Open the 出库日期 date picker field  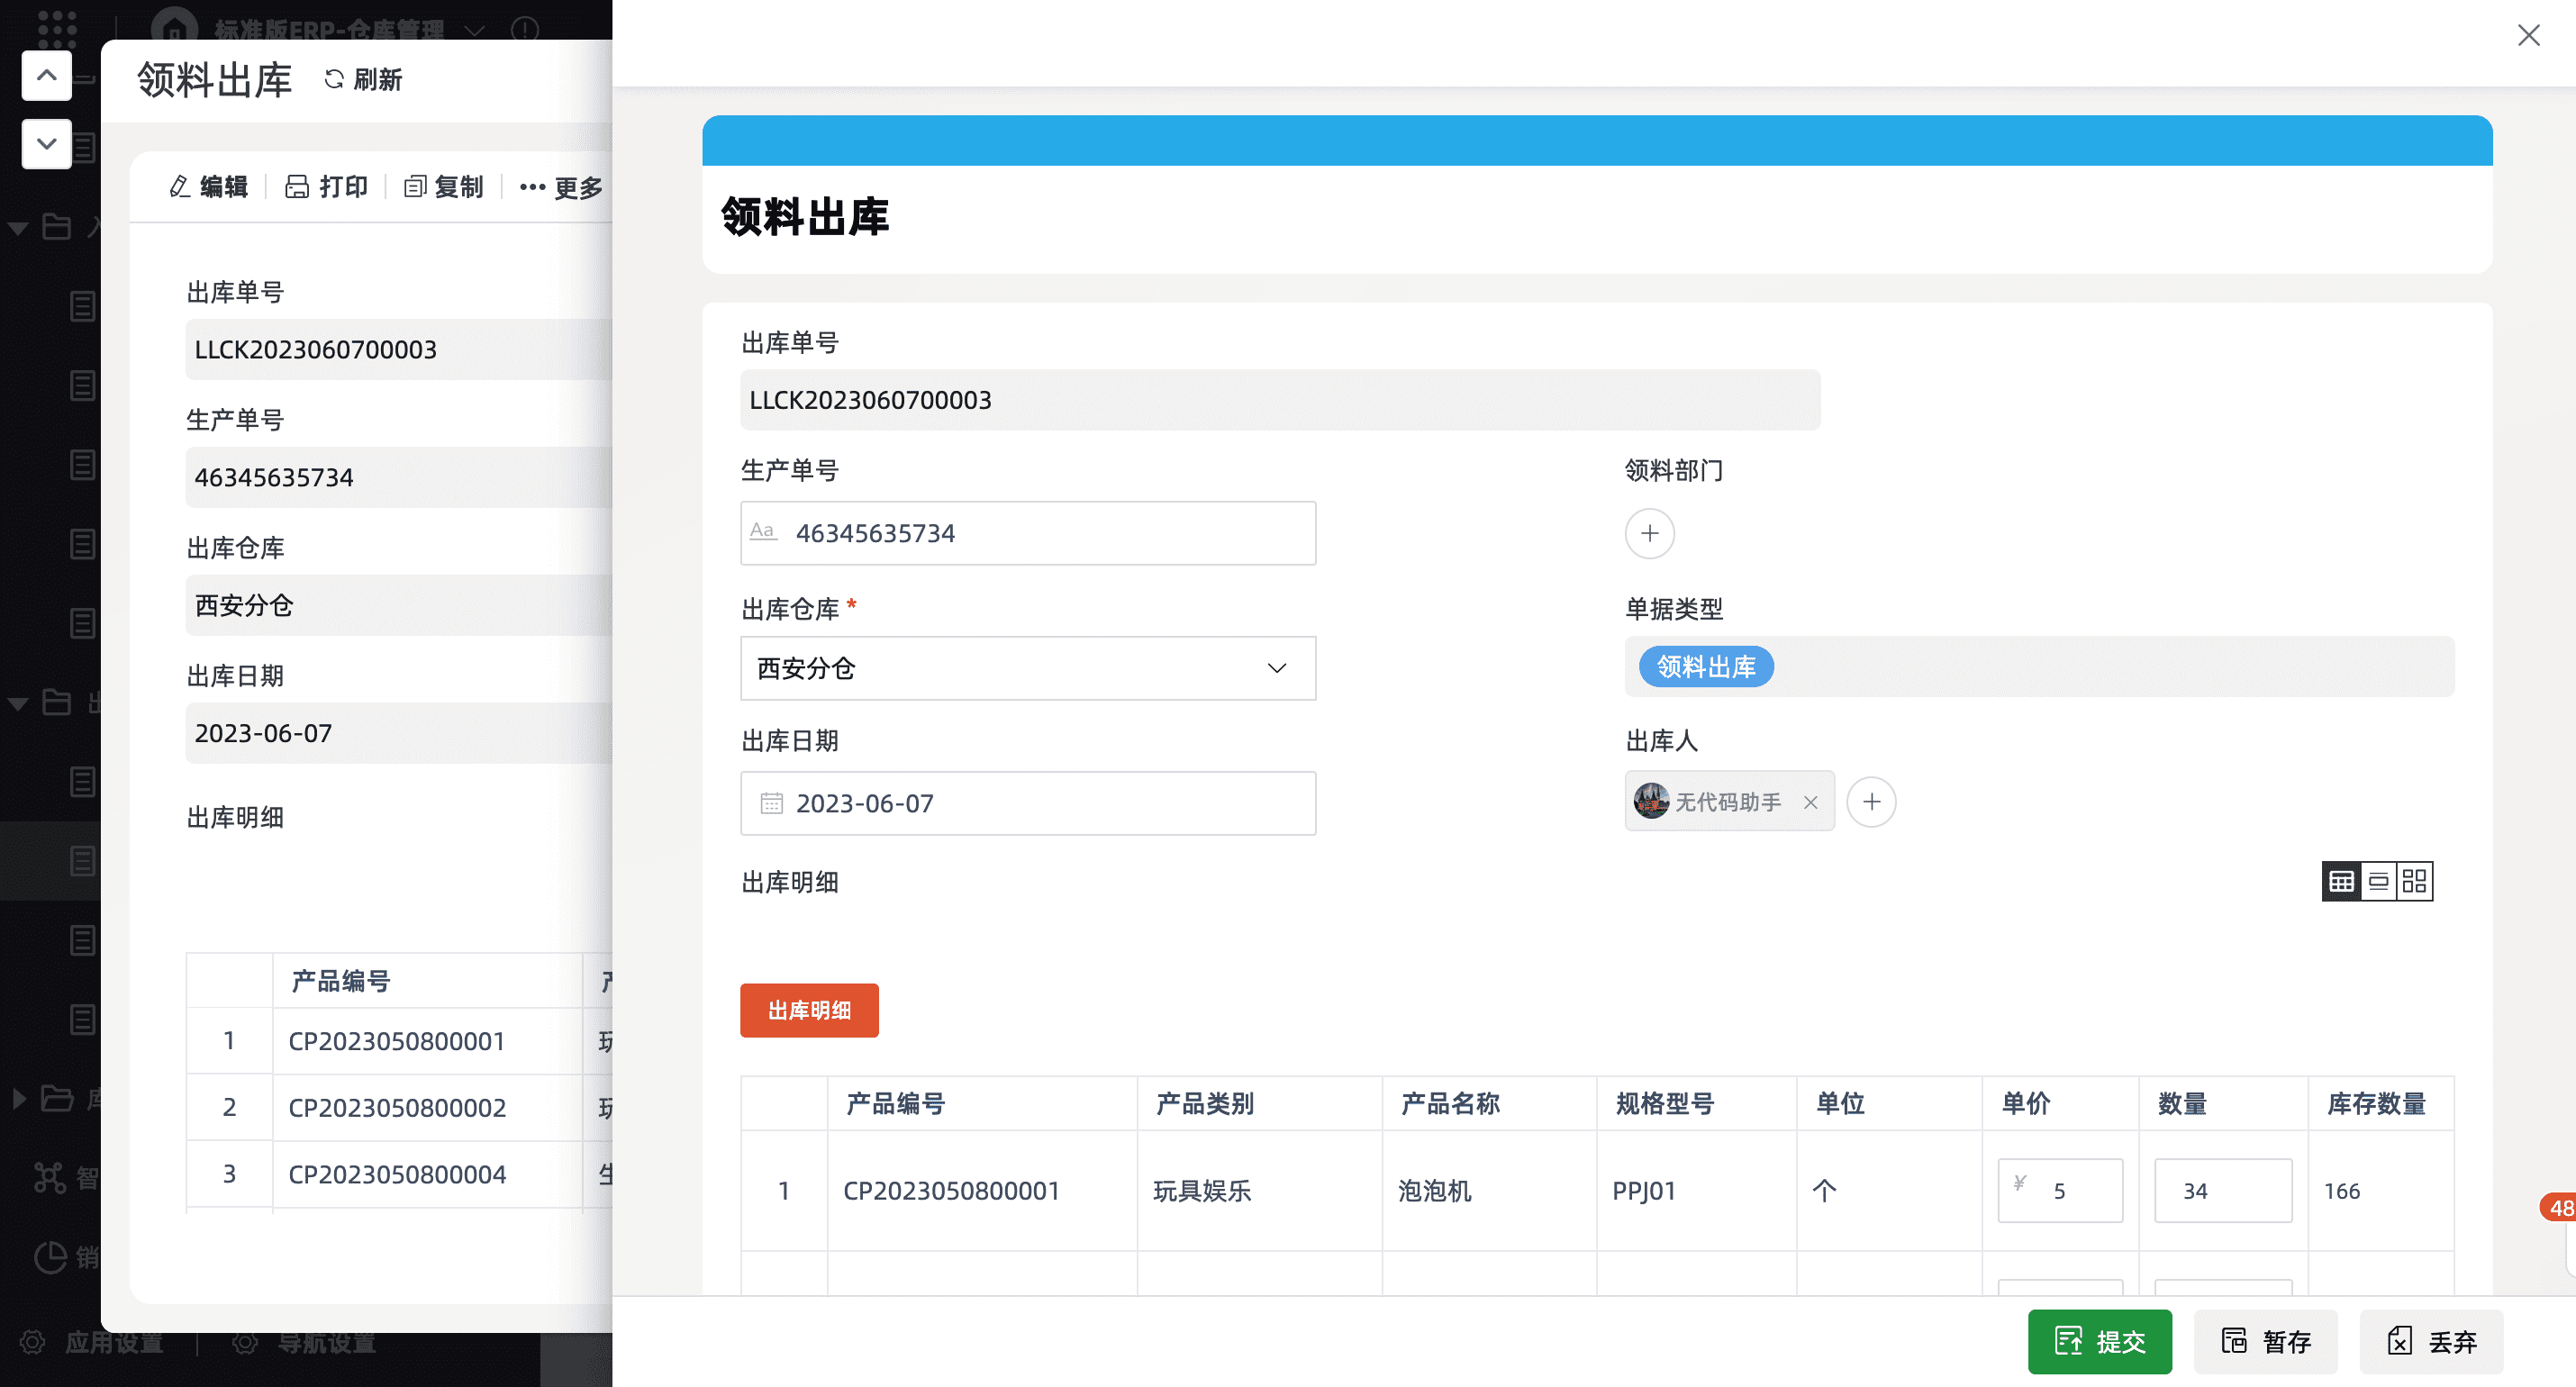tap(1027, 803)
